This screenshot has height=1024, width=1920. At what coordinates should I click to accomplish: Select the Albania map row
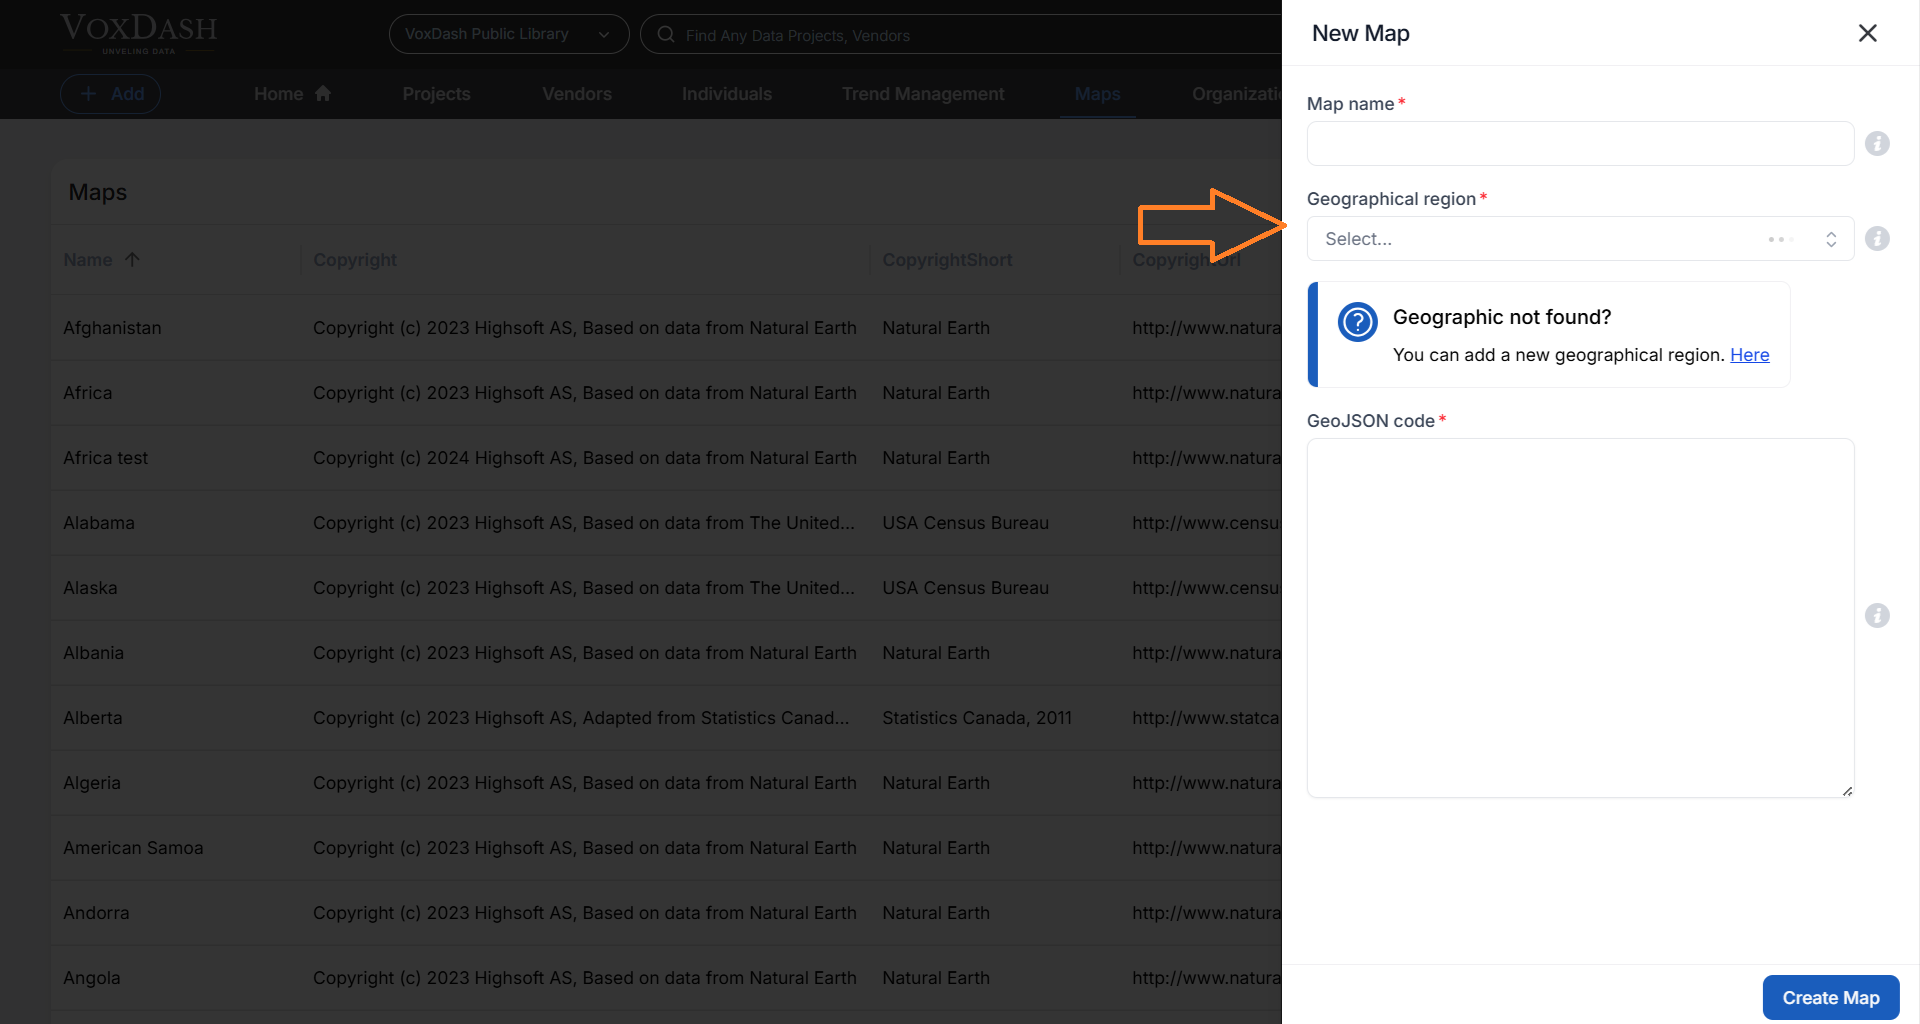click(666, 653)
